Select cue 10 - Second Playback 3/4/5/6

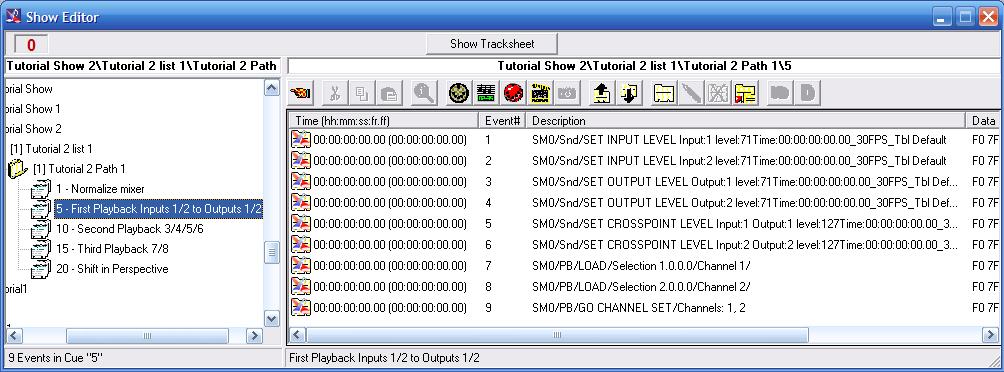click(x=130, y=229)
